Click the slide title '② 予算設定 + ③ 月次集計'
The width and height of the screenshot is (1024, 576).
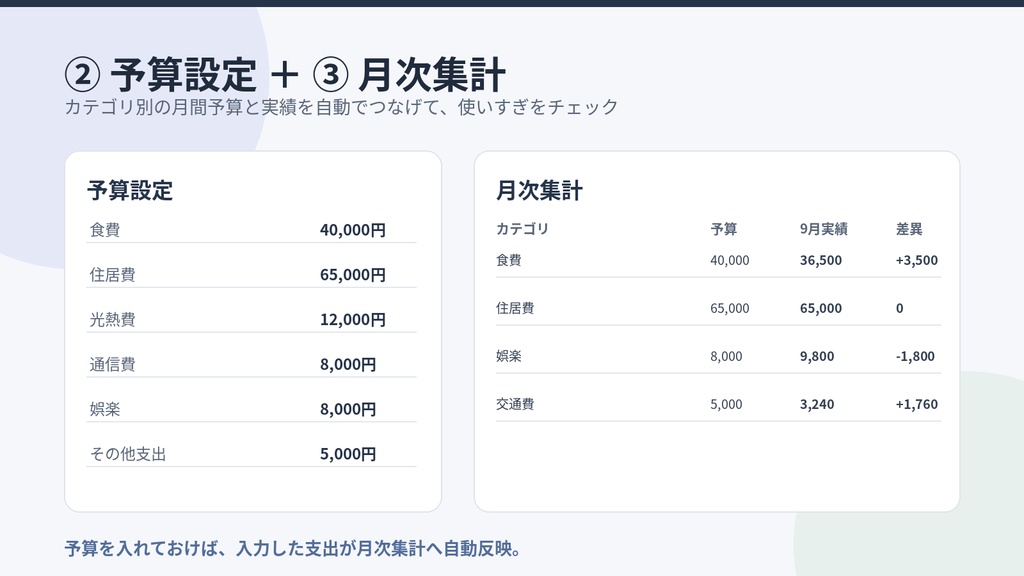click(x=285, y=74)
